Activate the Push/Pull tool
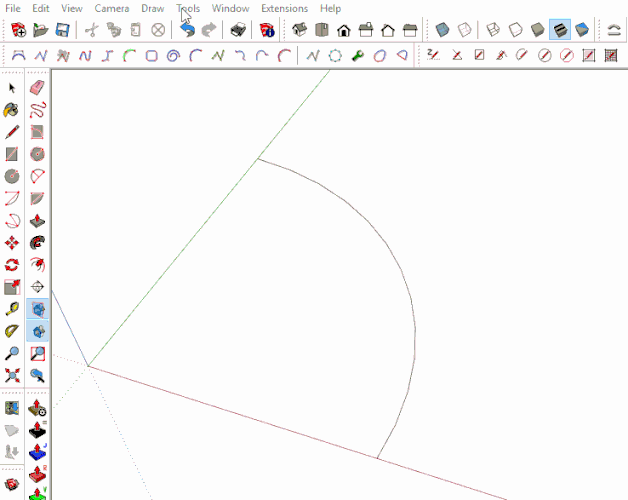Viewport: 628px width, 500px height. click(37, 220)
